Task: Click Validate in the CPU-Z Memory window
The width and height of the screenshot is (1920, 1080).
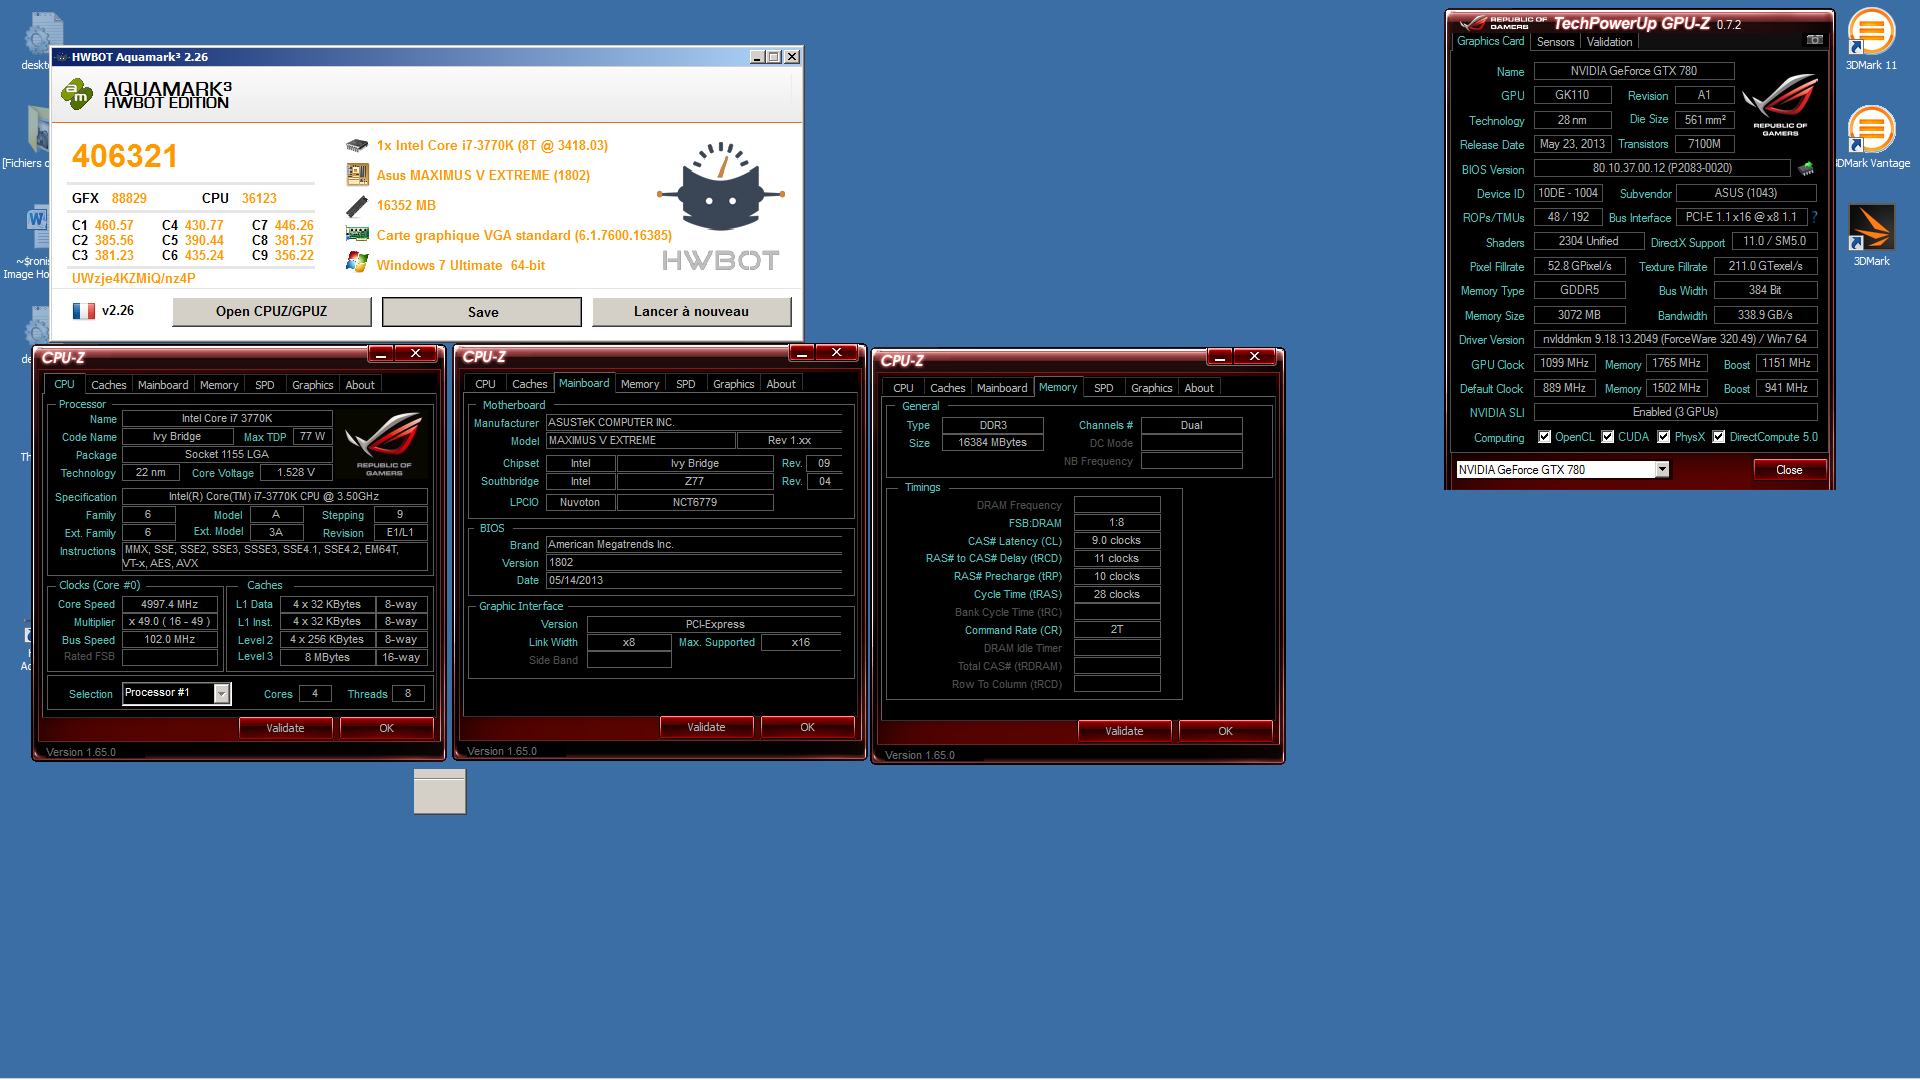Action: point(1124,731)
